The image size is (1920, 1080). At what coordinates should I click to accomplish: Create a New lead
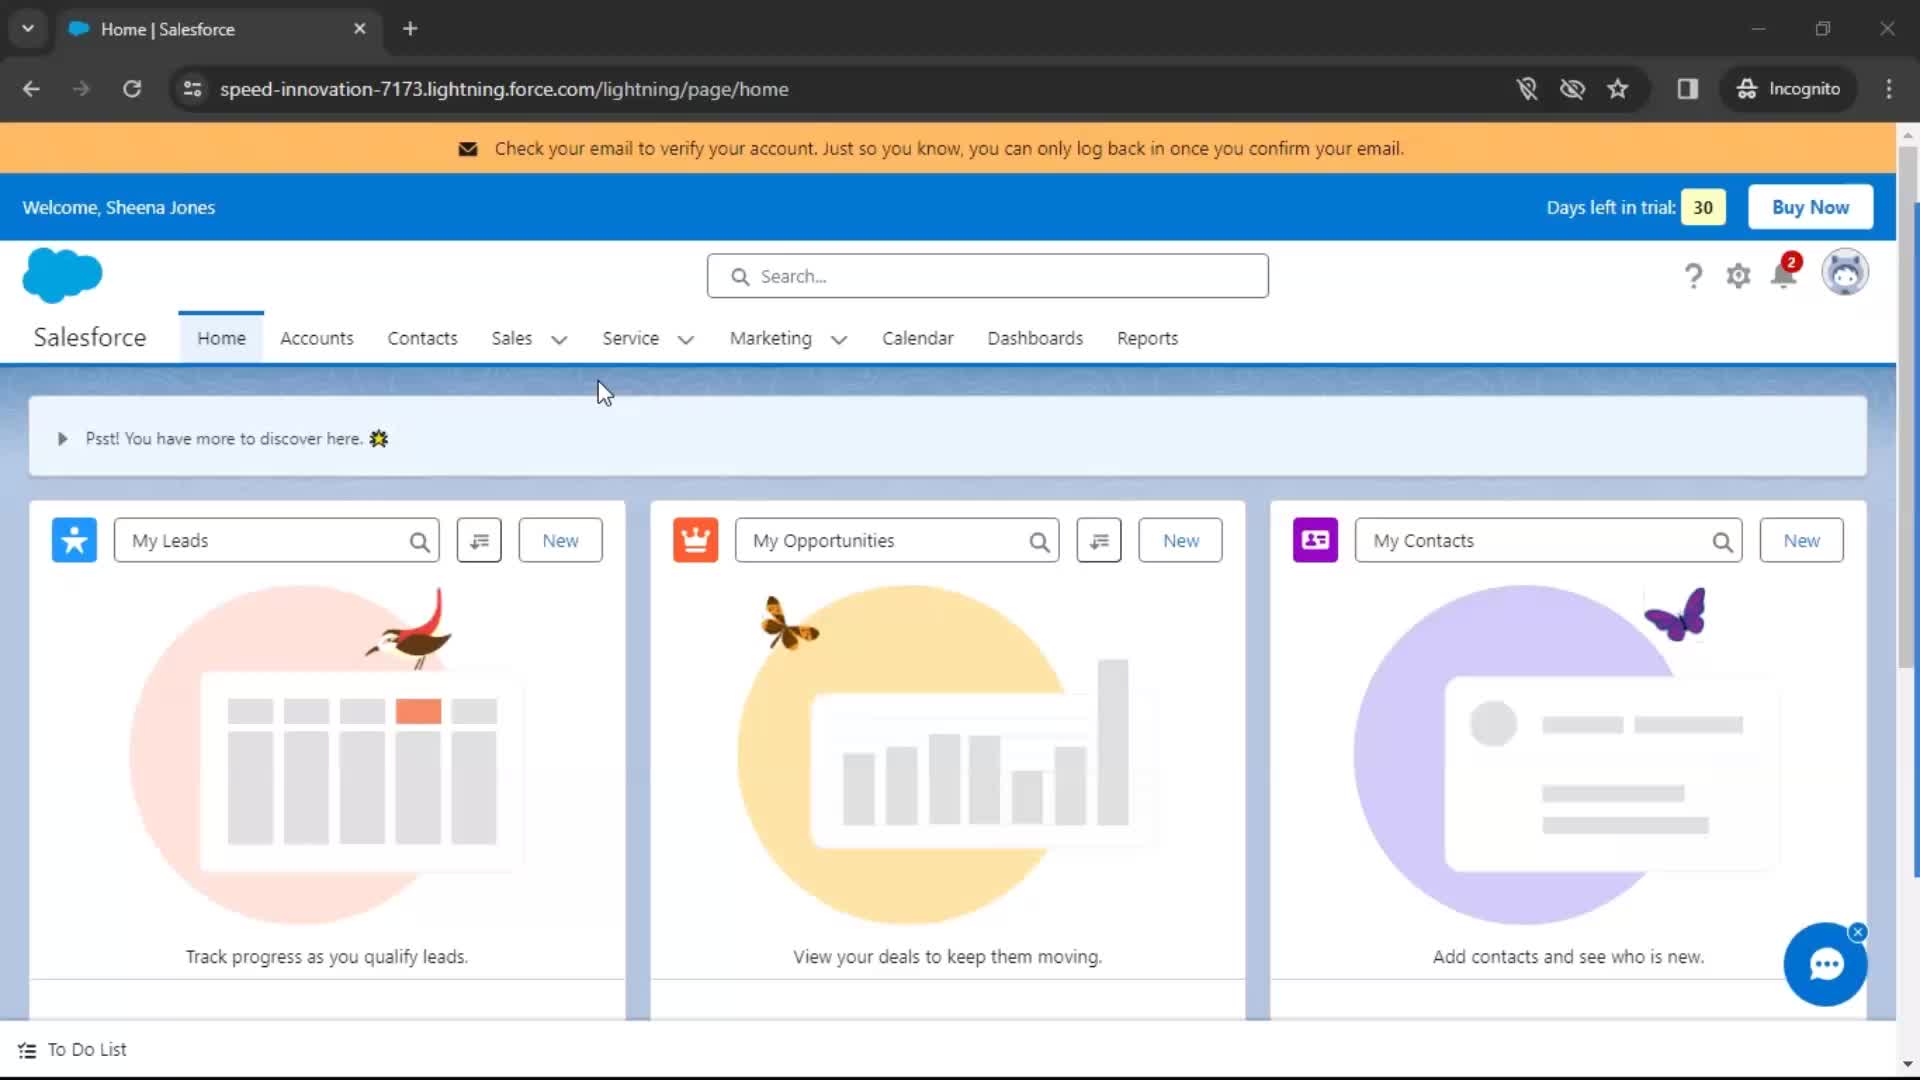560,540
